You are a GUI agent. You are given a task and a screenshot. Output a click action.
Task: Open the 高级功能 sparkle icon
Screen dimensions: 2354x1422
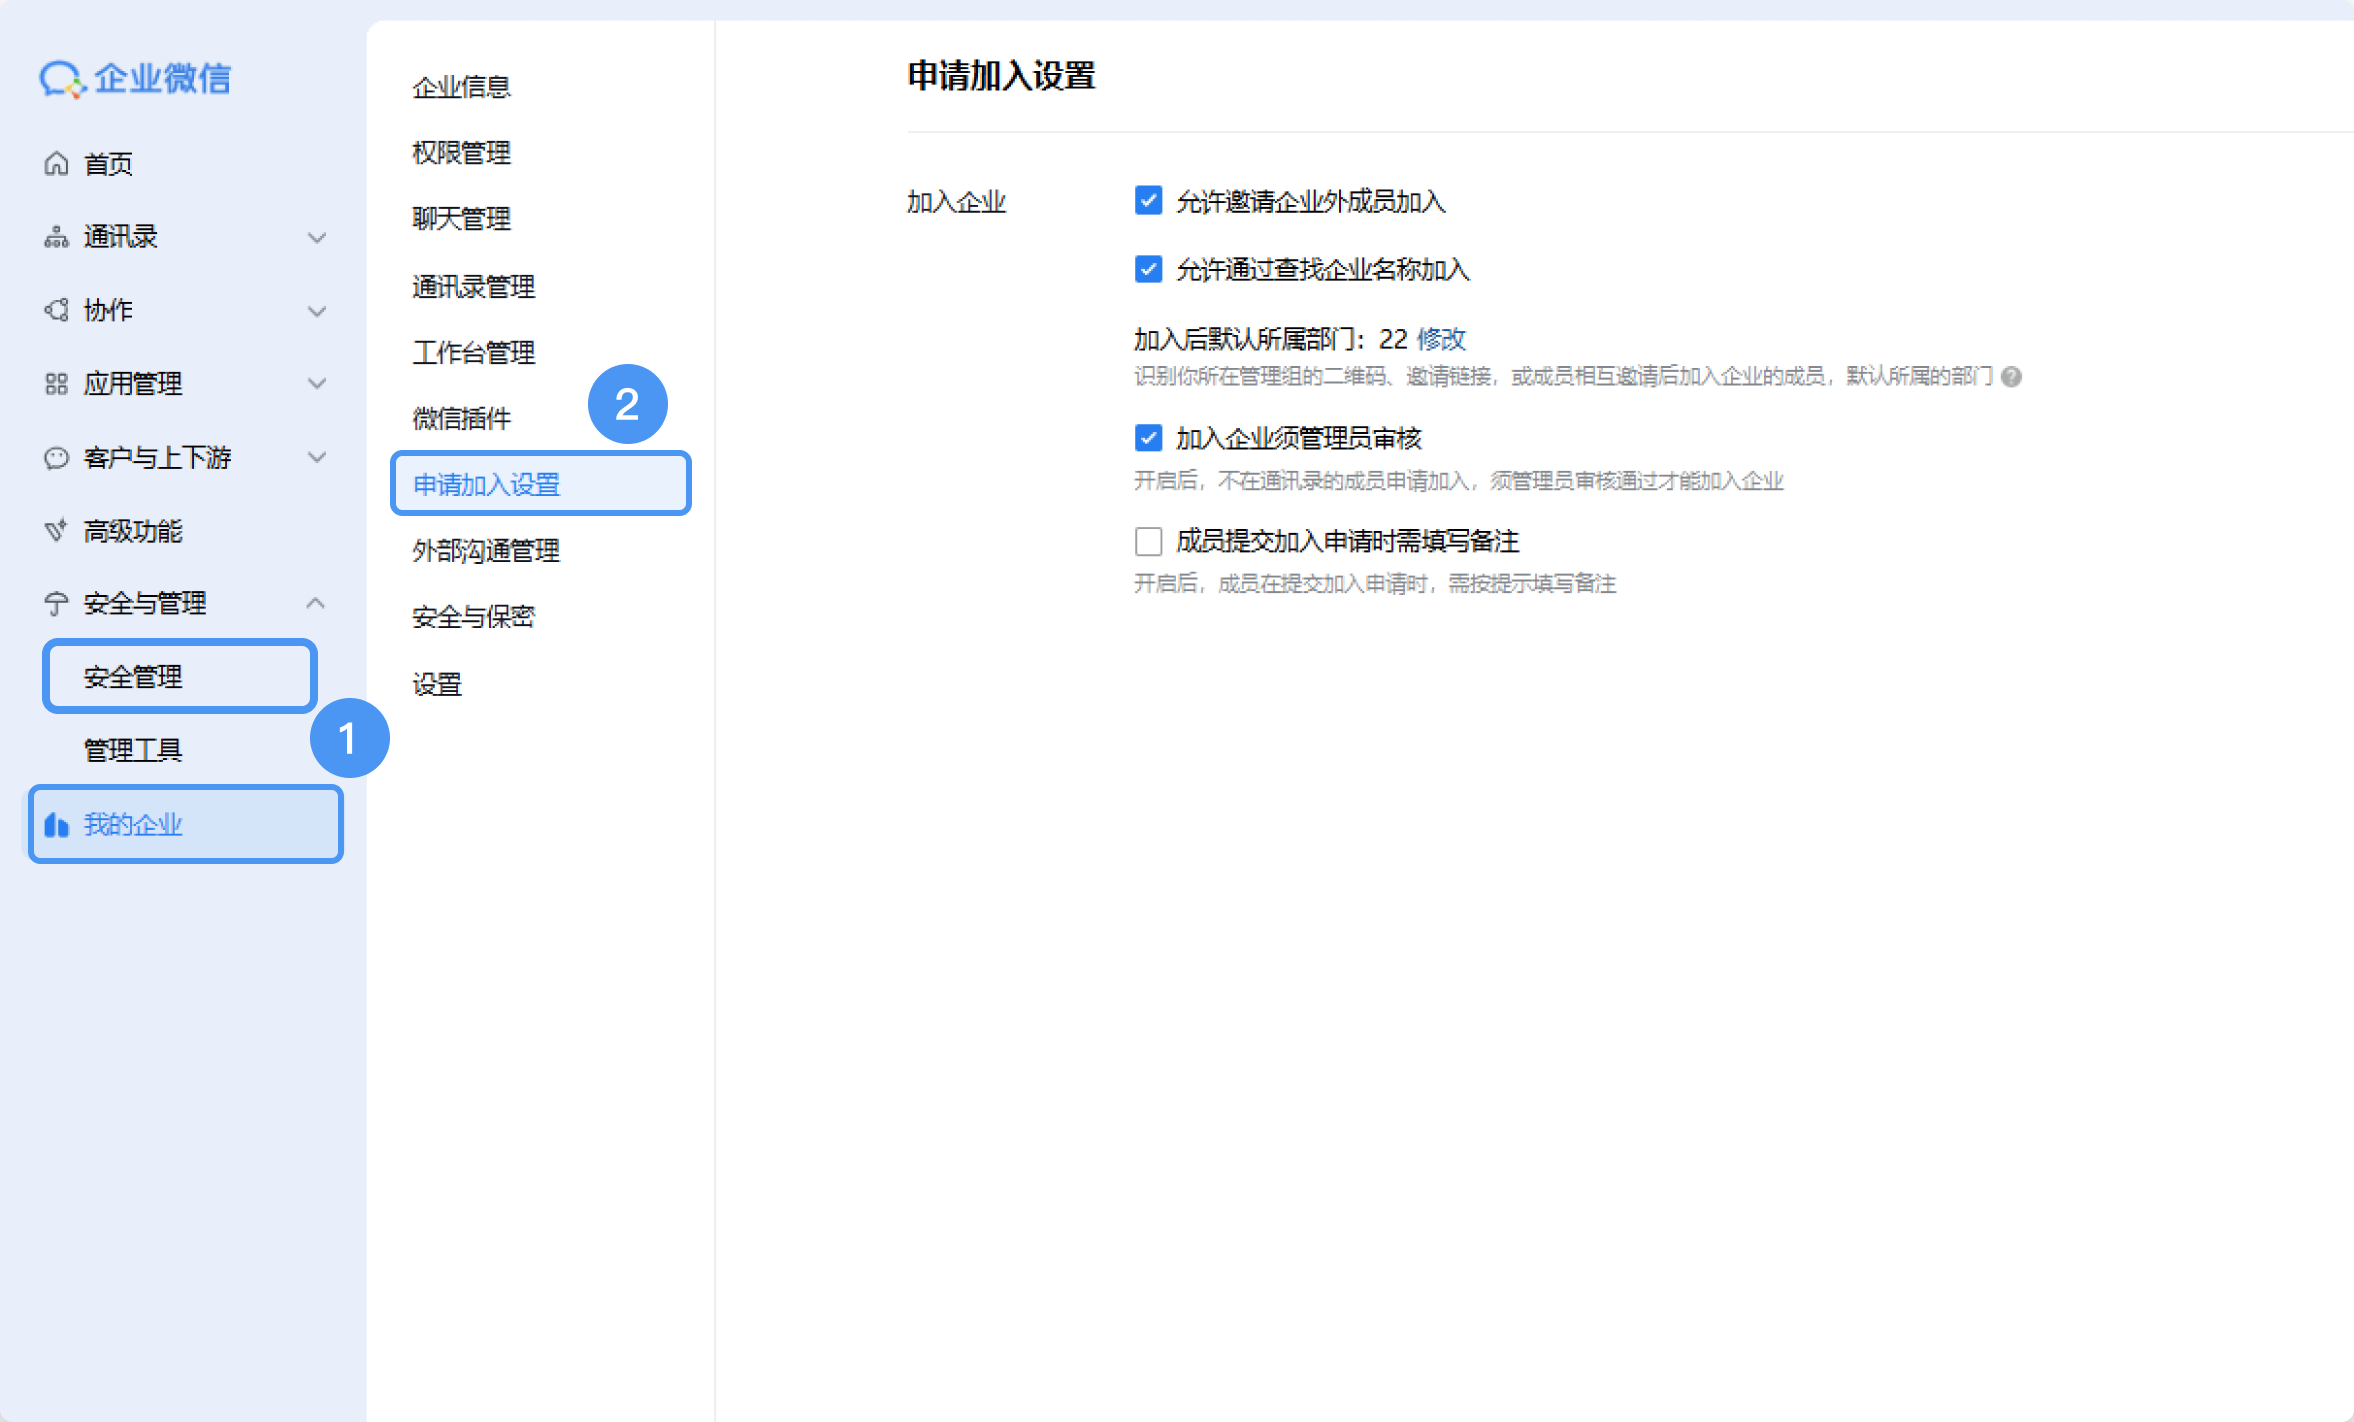click(x=56, y=530)
